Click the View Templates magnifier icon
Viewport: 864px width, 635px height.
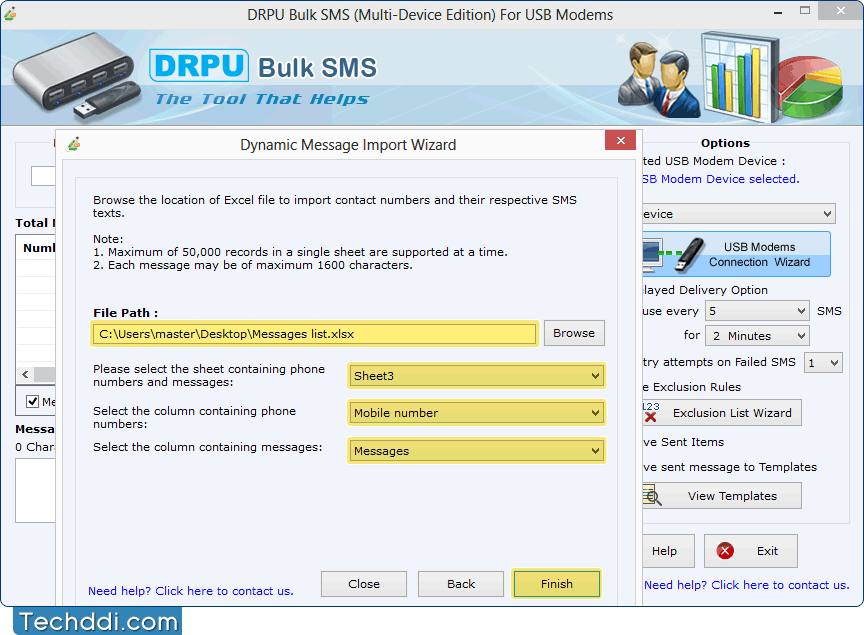click(x=652, y=495)
